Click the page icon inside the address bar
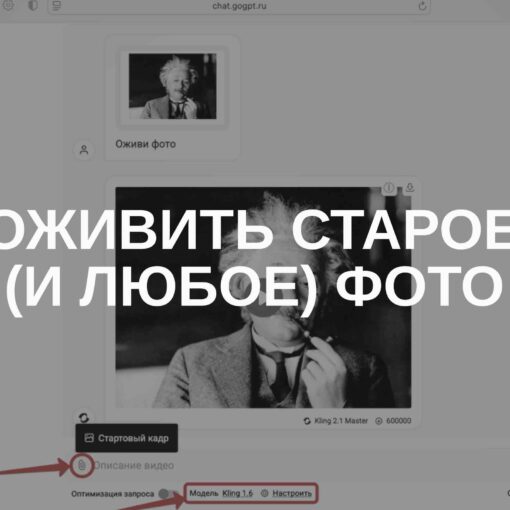Screen dimensions: 510x510 click(57, 6)
